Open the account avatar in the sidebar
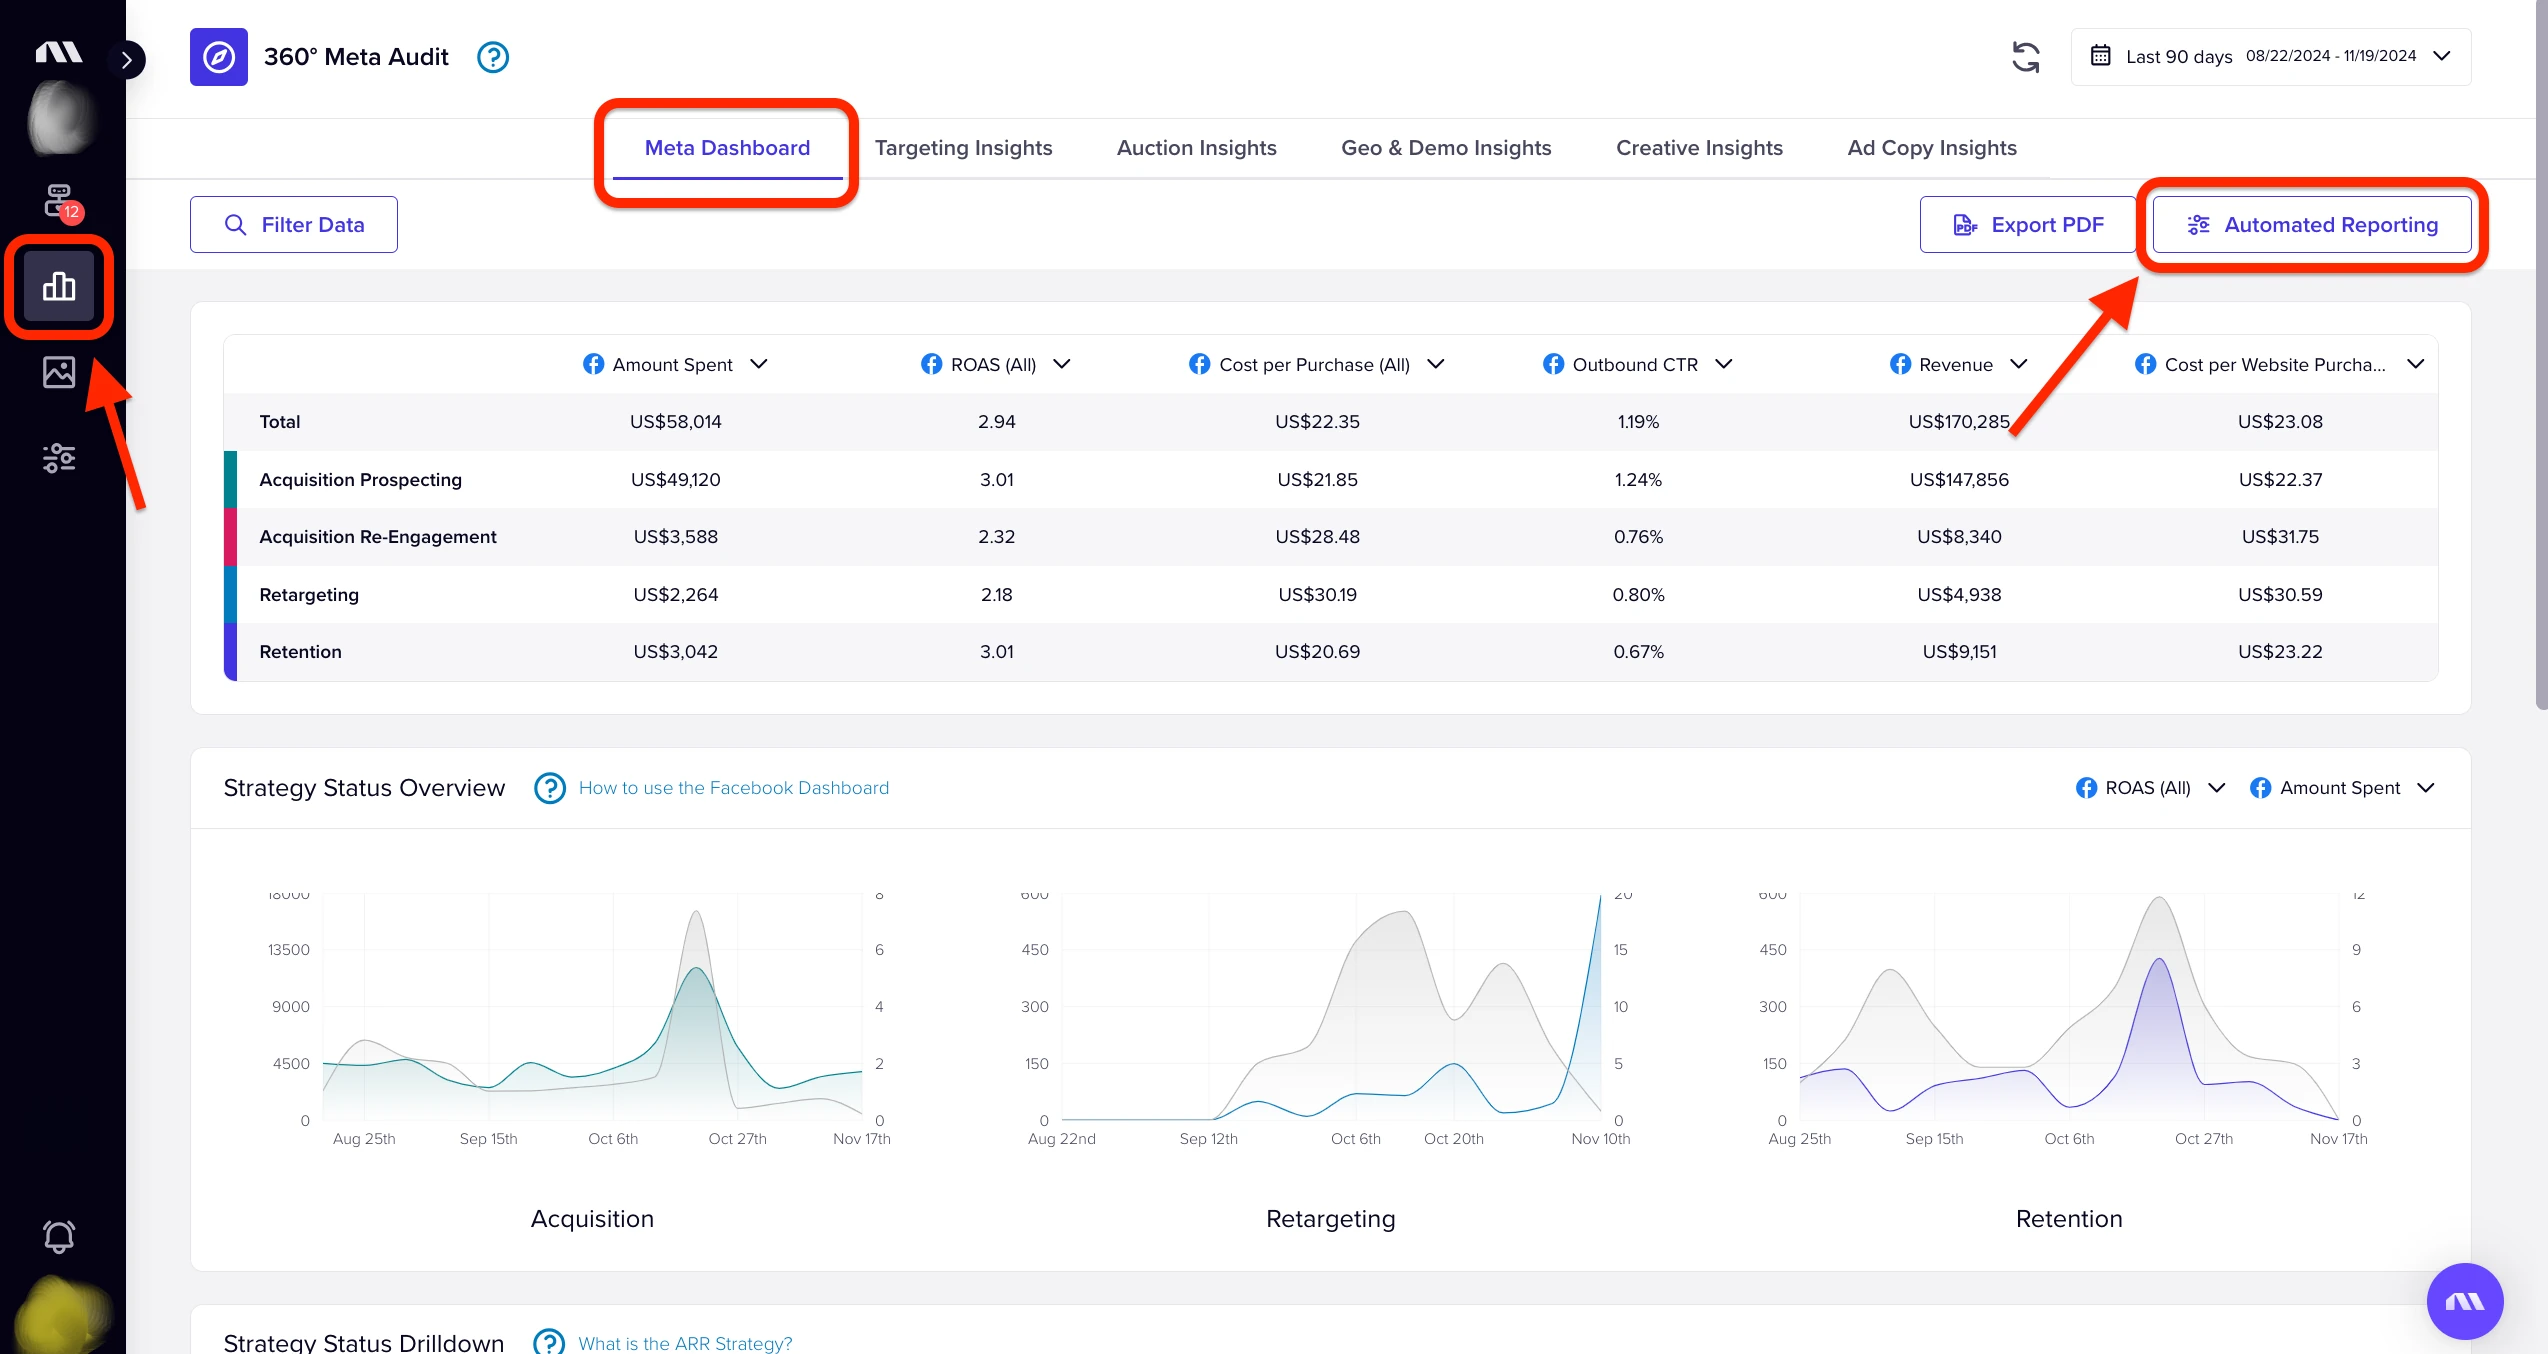 (60, 119)
